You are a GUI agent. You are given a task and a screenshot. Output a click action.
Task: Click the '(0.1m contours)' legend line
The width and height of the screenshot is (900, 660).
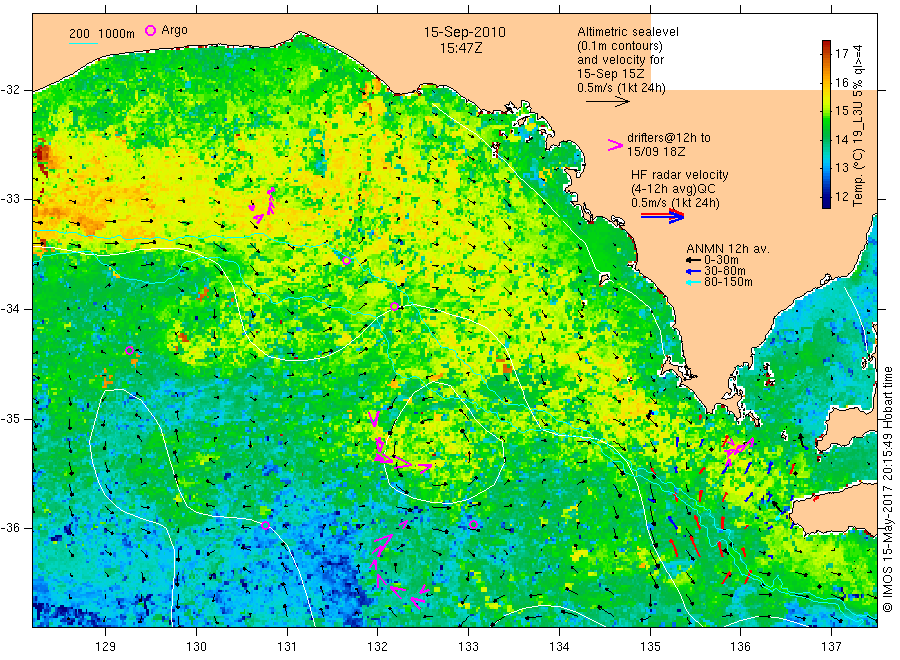pyautogui.click(x=619, y=46)
